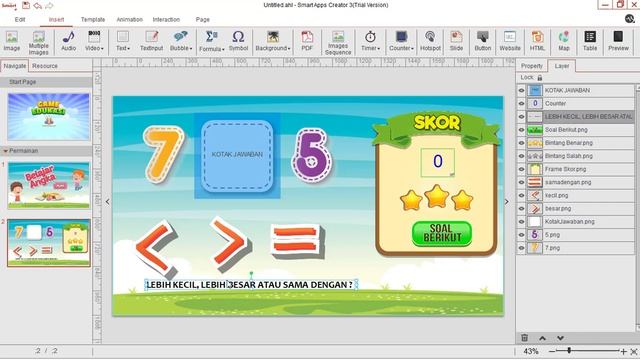Switch to the Resource panel tab

click(45, 66)
